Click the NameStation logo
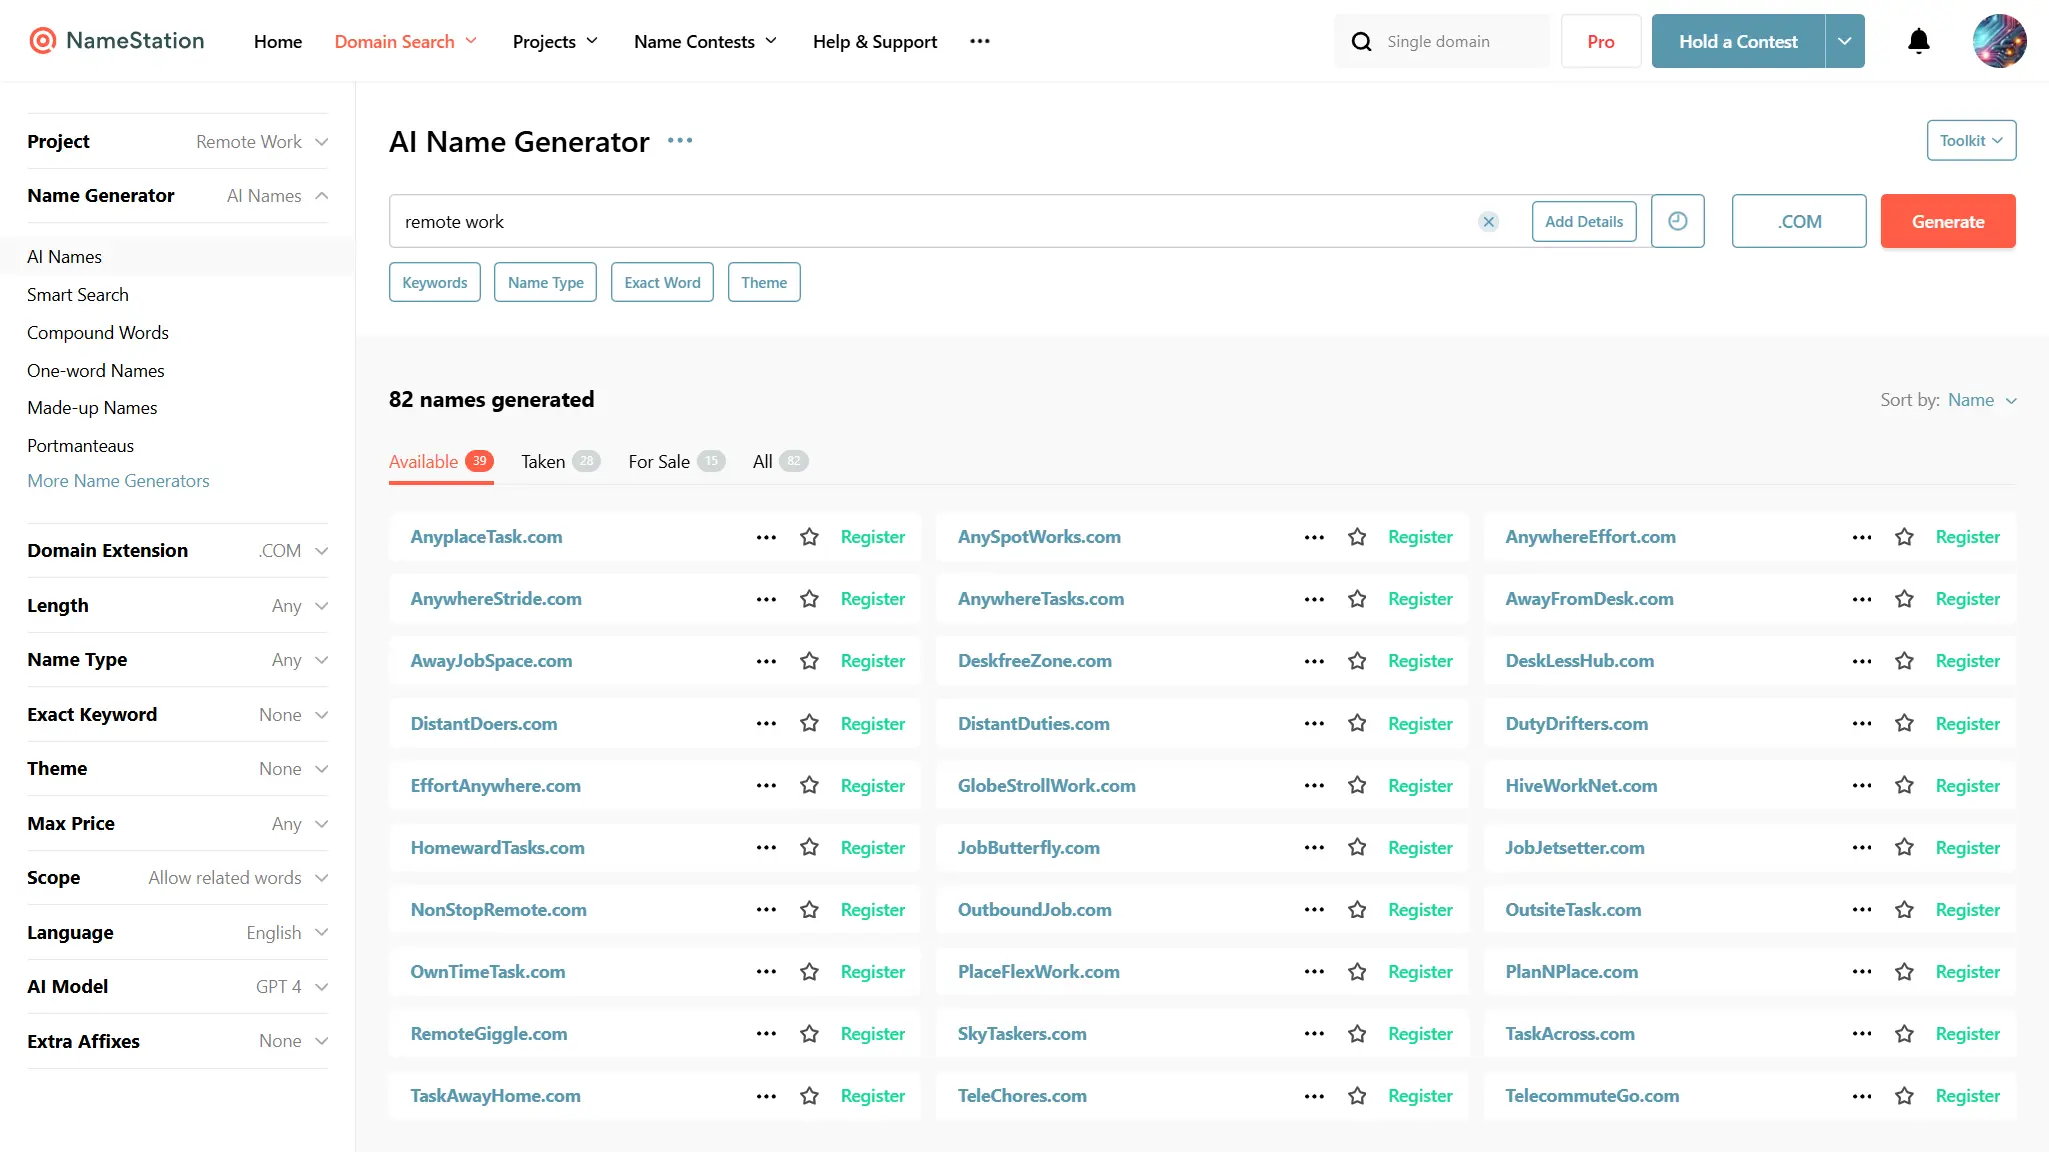 (x=116, y=41)
